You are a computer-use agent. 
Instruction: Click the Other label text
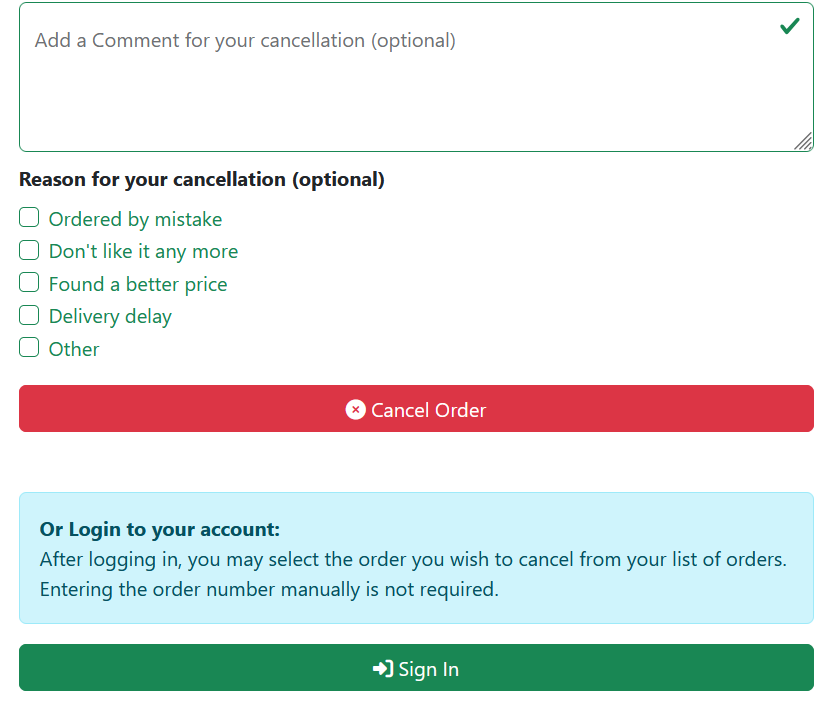74,349
